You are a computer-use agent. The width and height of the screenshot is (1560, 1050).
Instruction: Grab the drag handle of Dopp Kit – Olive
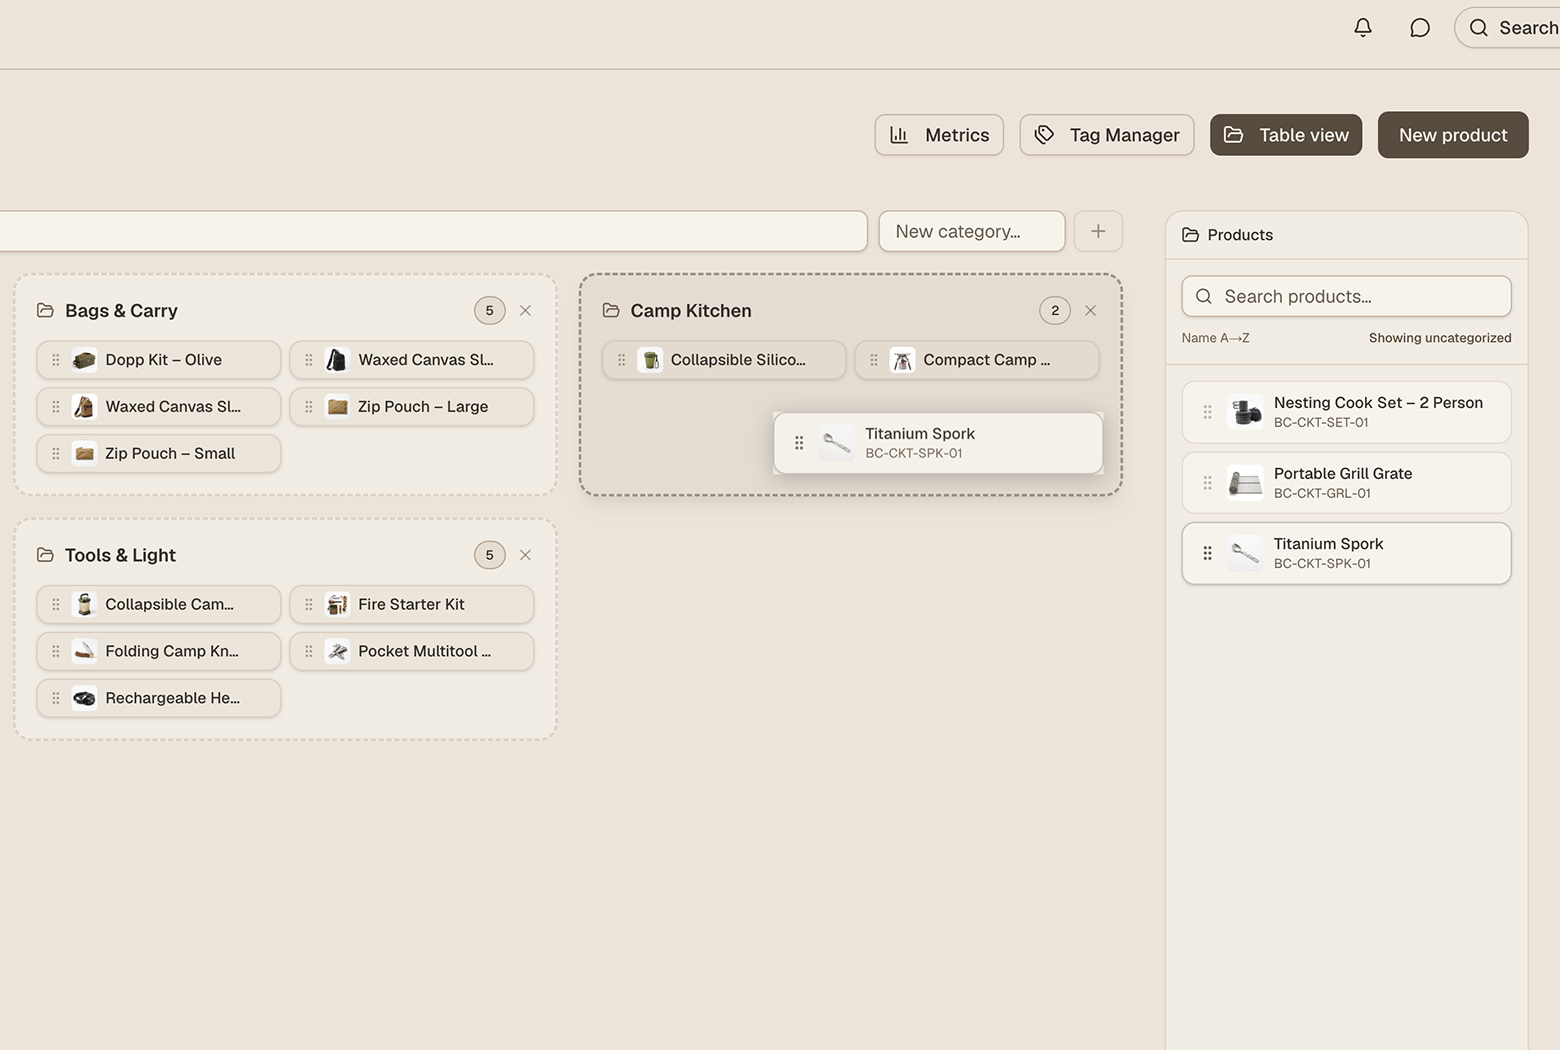click(x=56, y=360)
